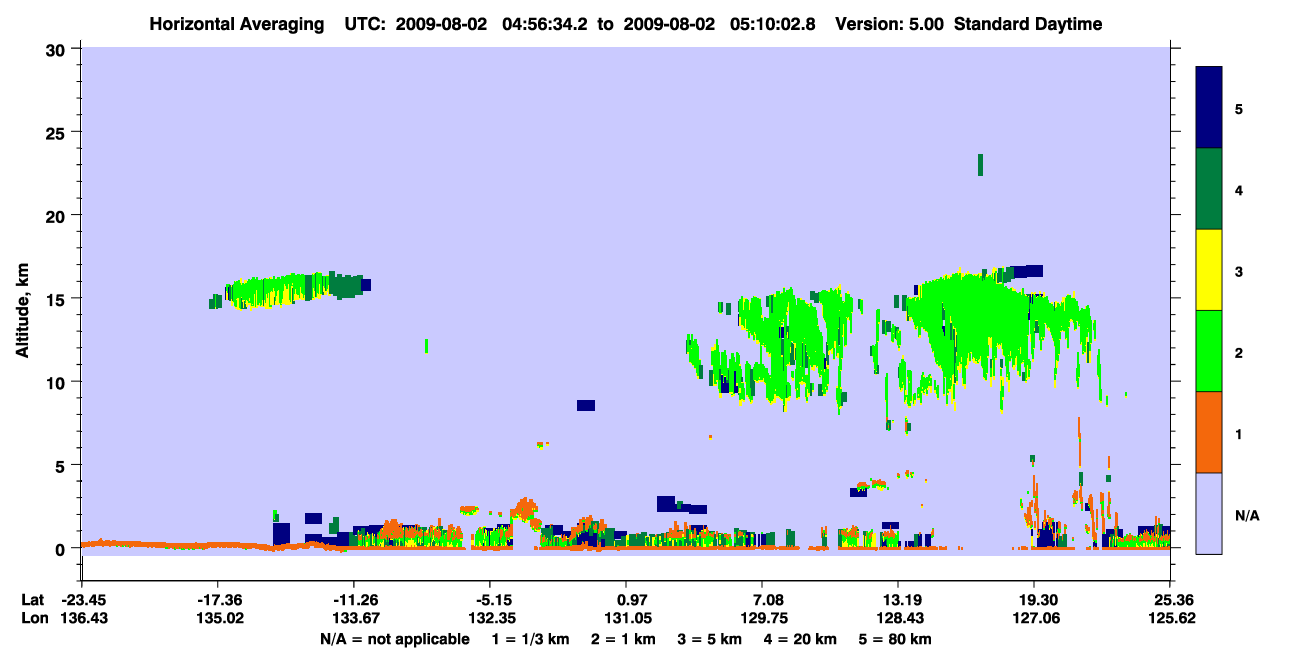Click the yellow colorbar segment labeled 3

tap(1209, 270)
